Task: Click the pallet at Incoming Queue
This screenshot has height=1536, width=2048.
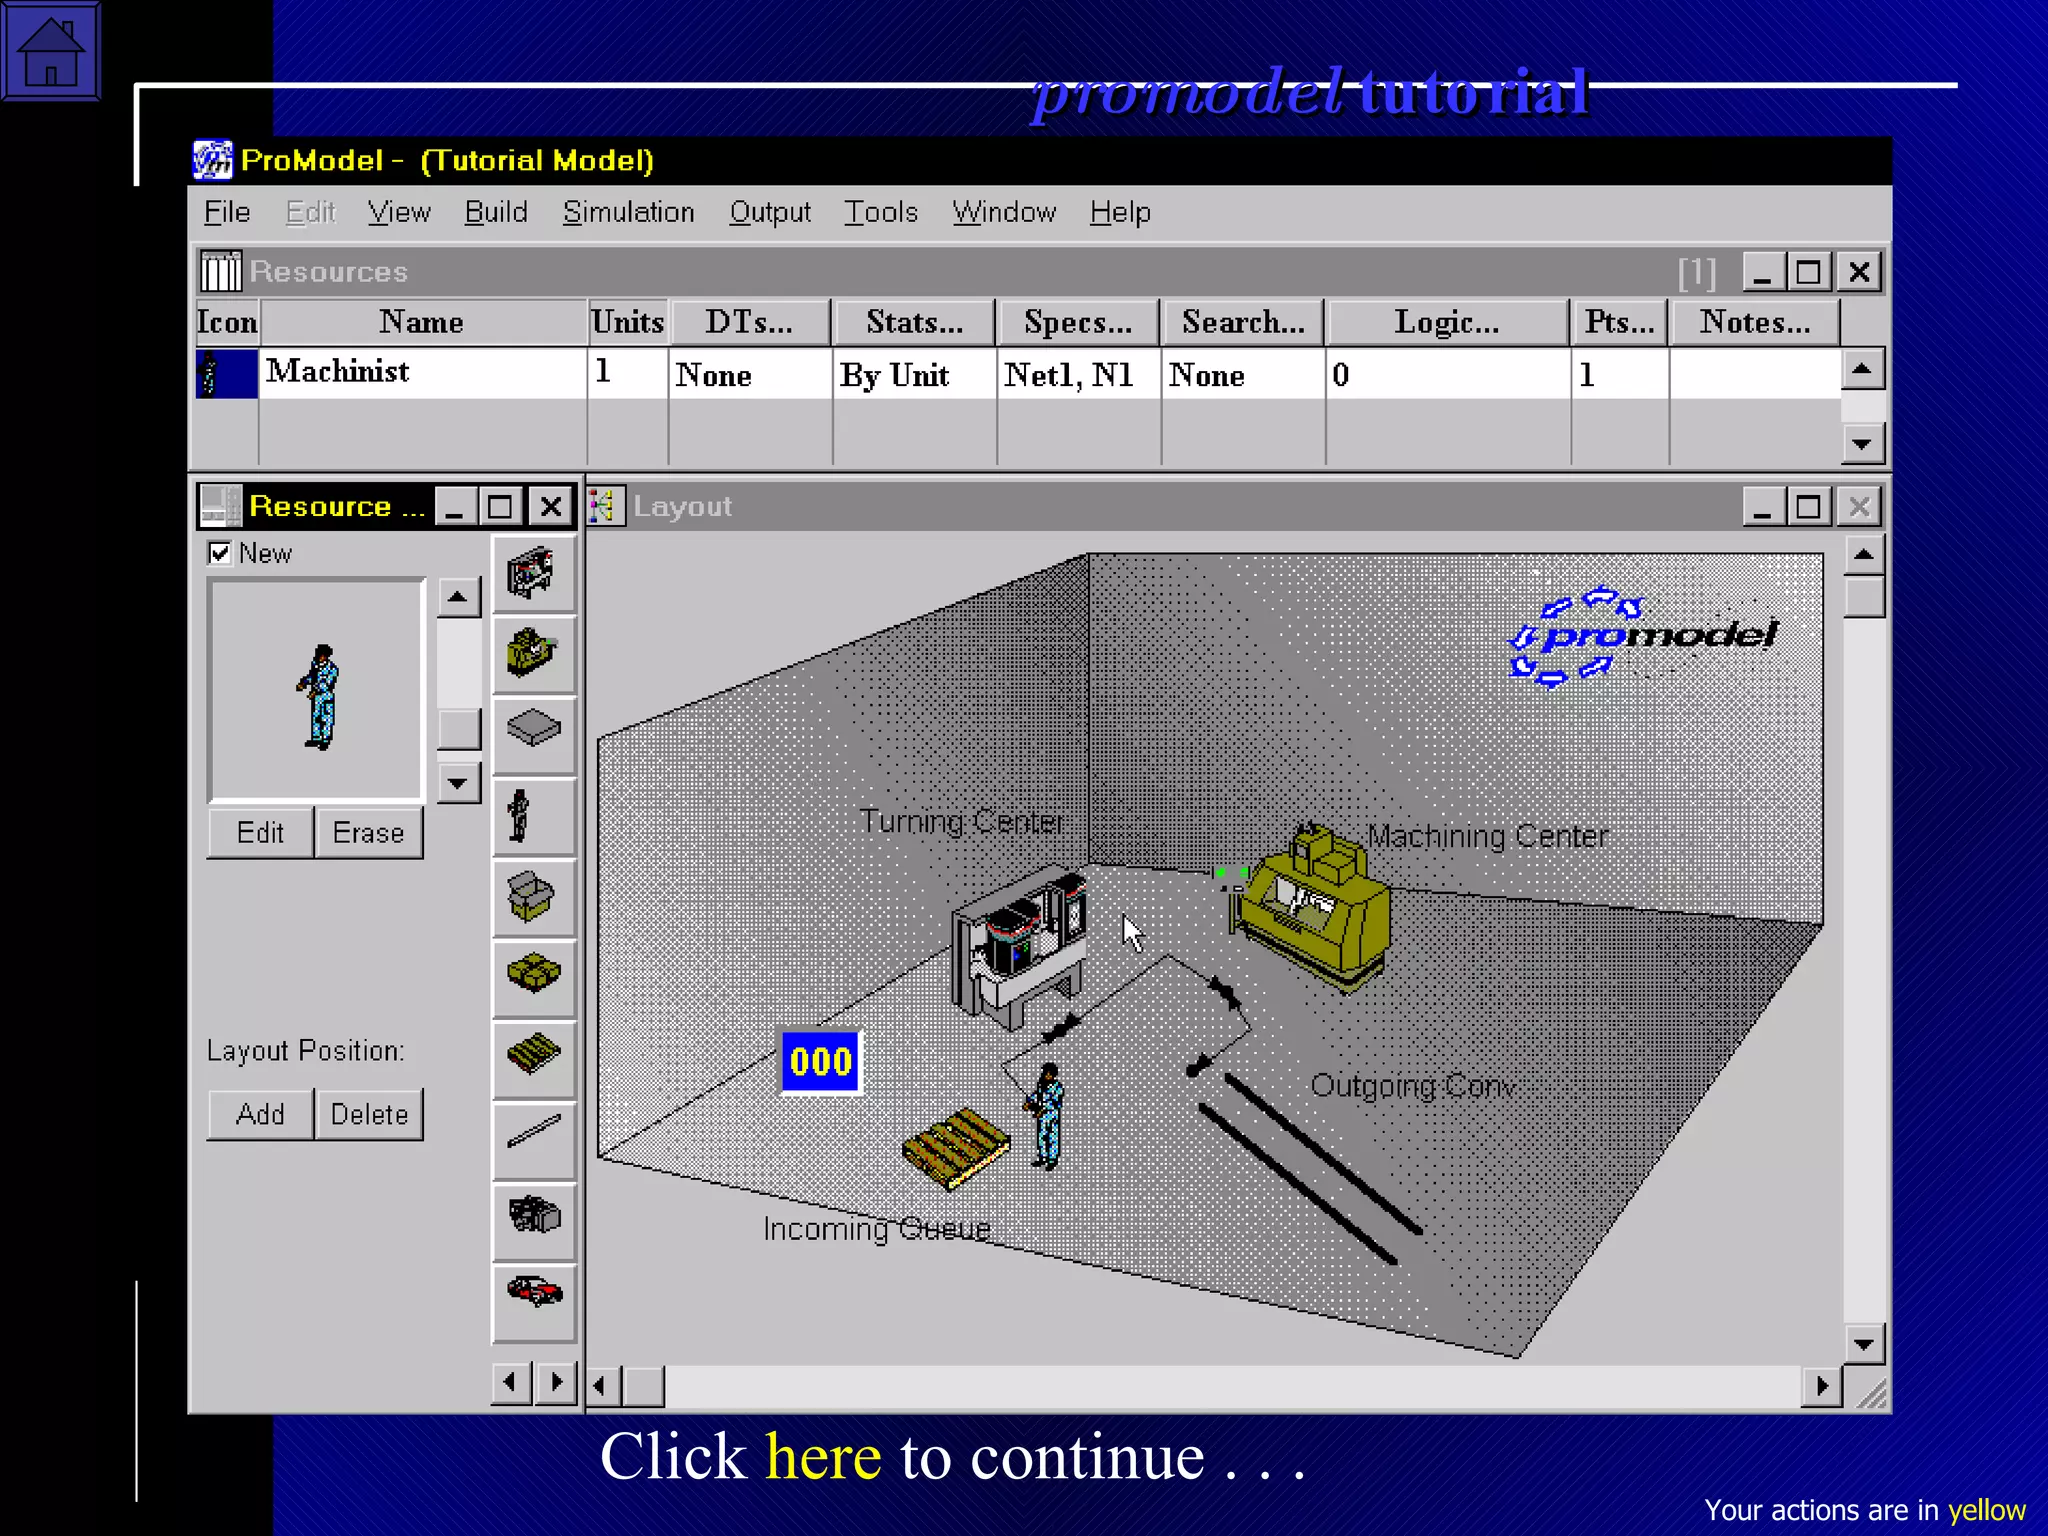Action: pyautogui.click(x=956, y=1149)
